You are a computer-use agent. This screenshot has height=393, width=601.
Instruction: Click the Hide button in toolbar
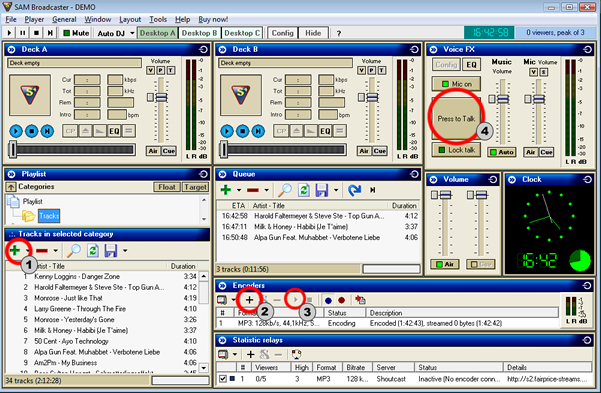[313, 33]
